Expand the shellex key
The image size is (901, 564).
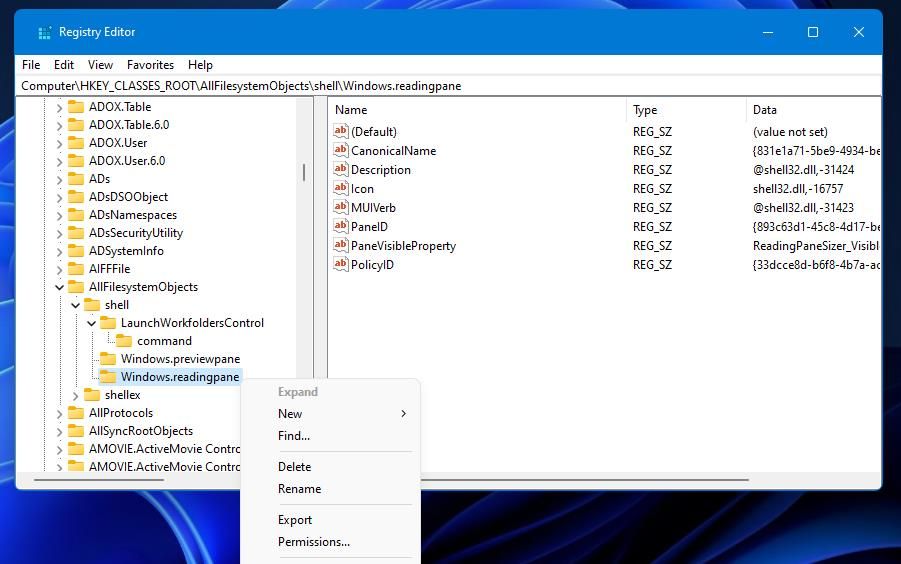tap(75, 396)
